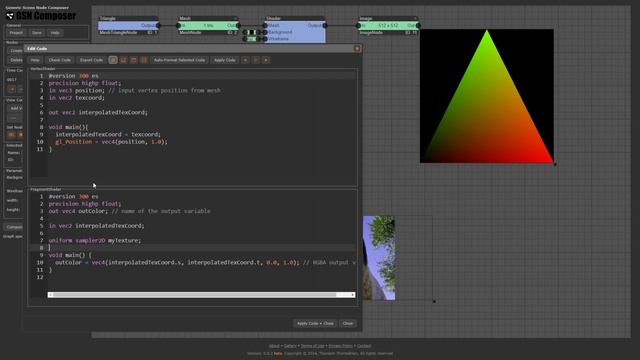Viewport: 640px width, 360px height.
Task: Click the gl_Position assignment line
Action: point(111,142)
